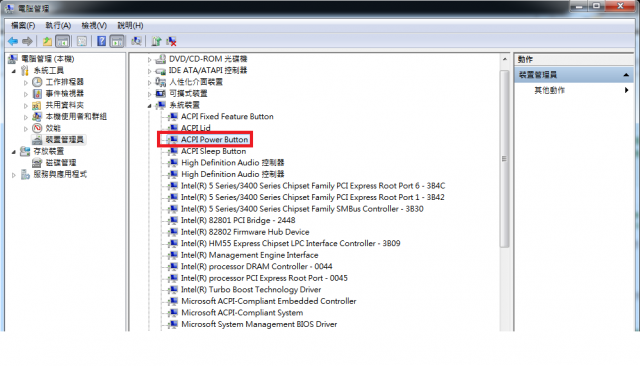The image size is (640, 366).
Task: Select Microsoft ACPI-Compliant Embedded Controller
Action: pyautogui.click(x=269, y=301)
